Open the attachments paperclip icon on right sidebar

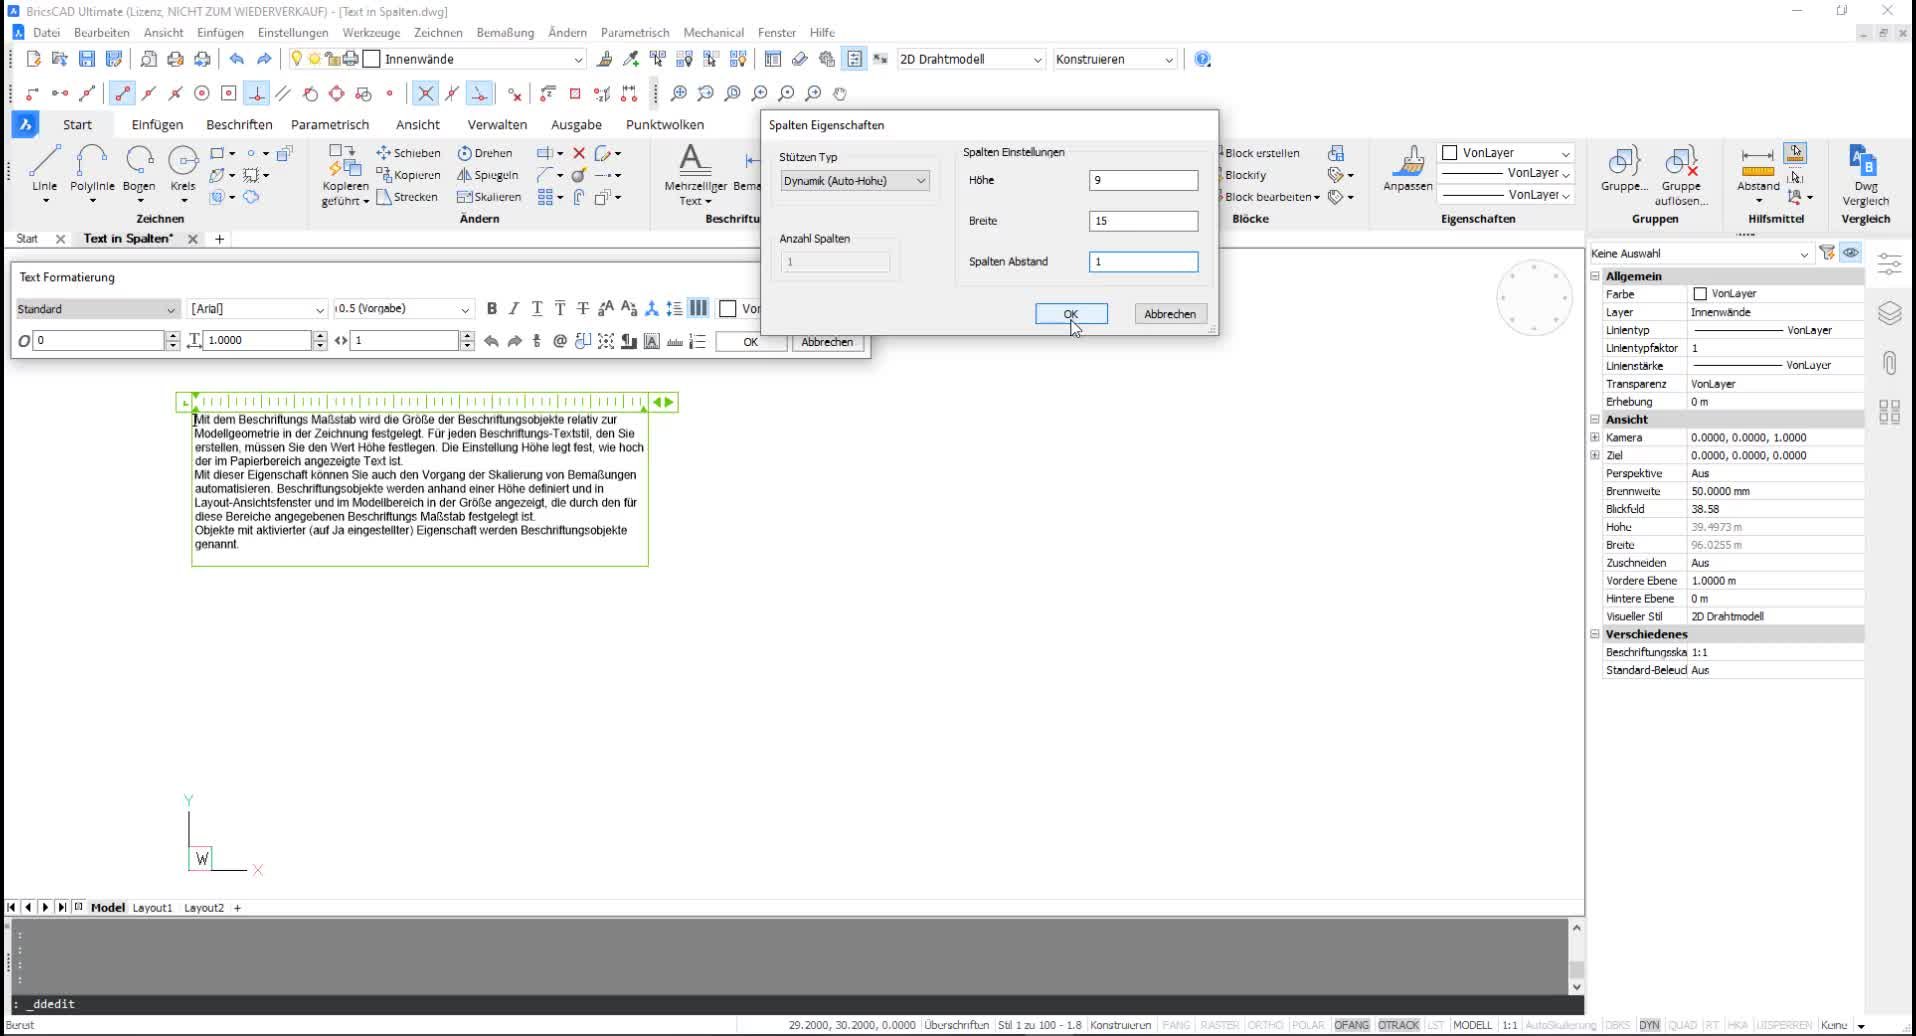point(1889,362)
